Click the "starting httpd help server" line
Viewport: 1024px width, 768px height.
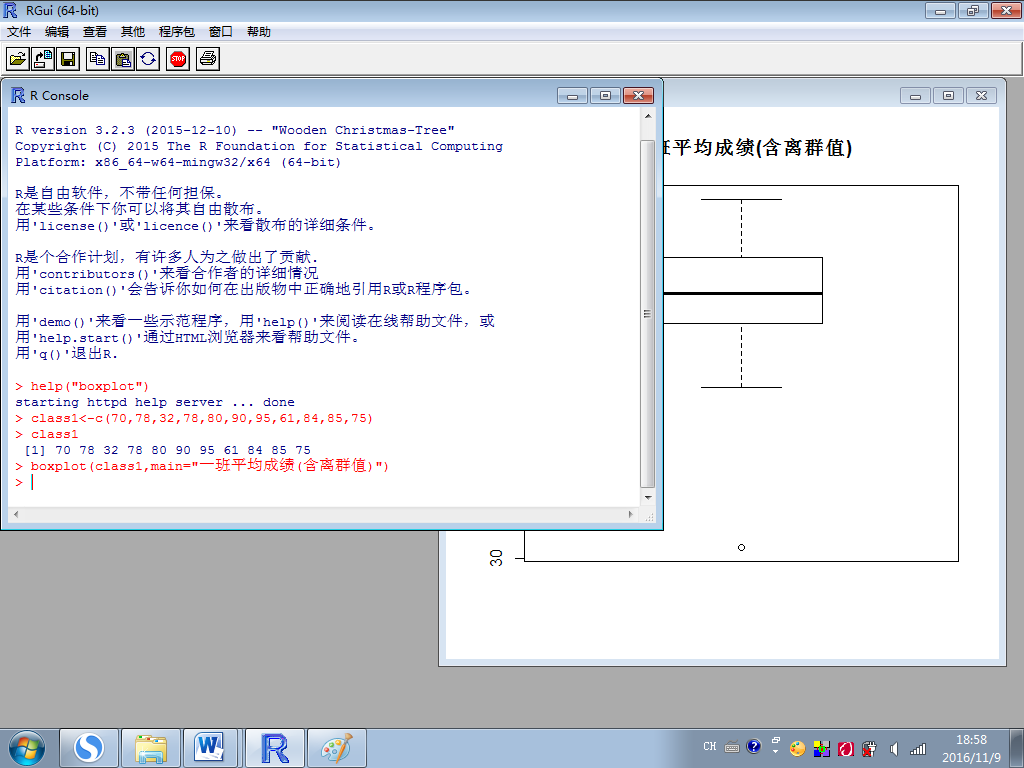[x=155, y=403]
